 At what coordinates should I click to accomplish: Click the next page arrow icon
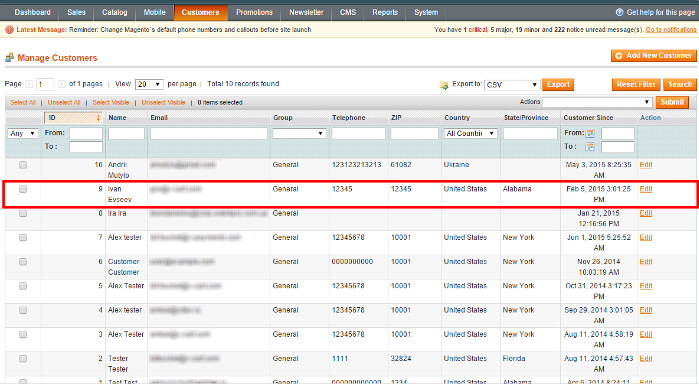(62, 84)
